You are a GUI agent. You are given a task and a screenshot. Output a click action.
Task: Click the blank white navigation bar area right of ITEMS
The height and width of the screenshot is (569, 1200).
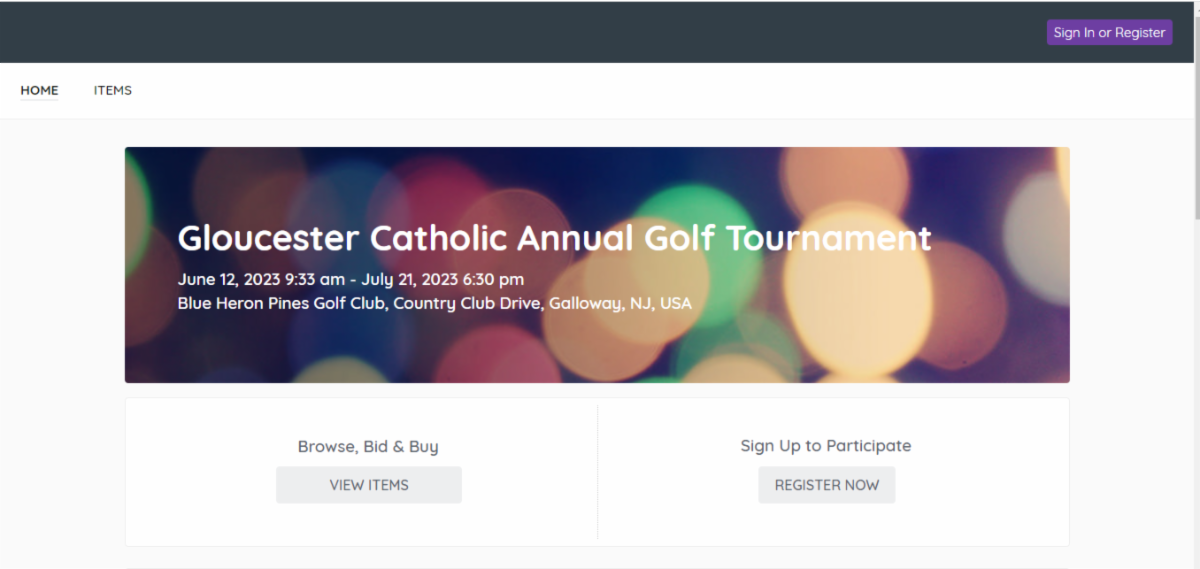pyautogui.click(x=600, y=90)
